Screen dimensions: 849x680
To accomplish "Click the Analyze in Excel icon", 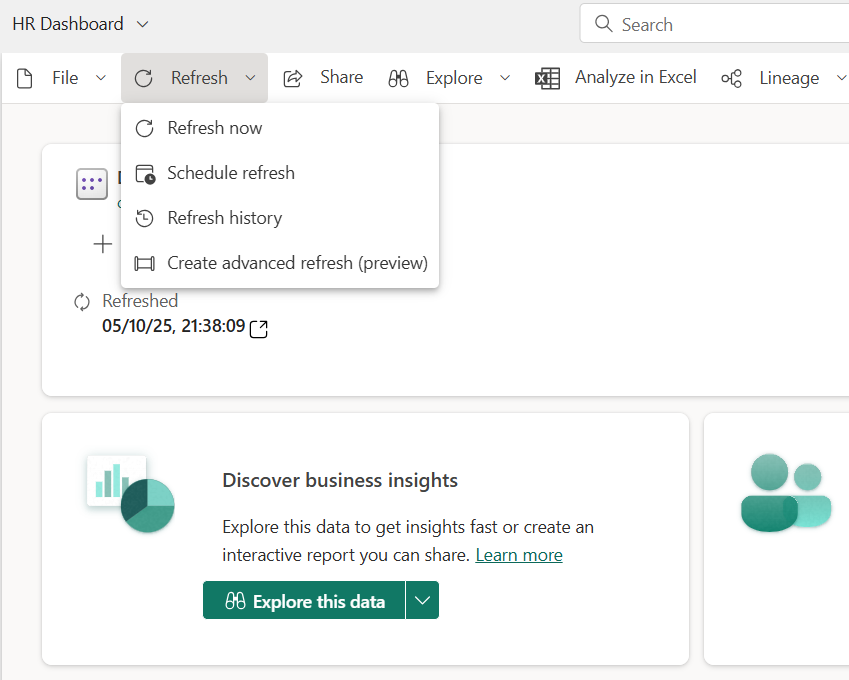I will pos(547,78).
